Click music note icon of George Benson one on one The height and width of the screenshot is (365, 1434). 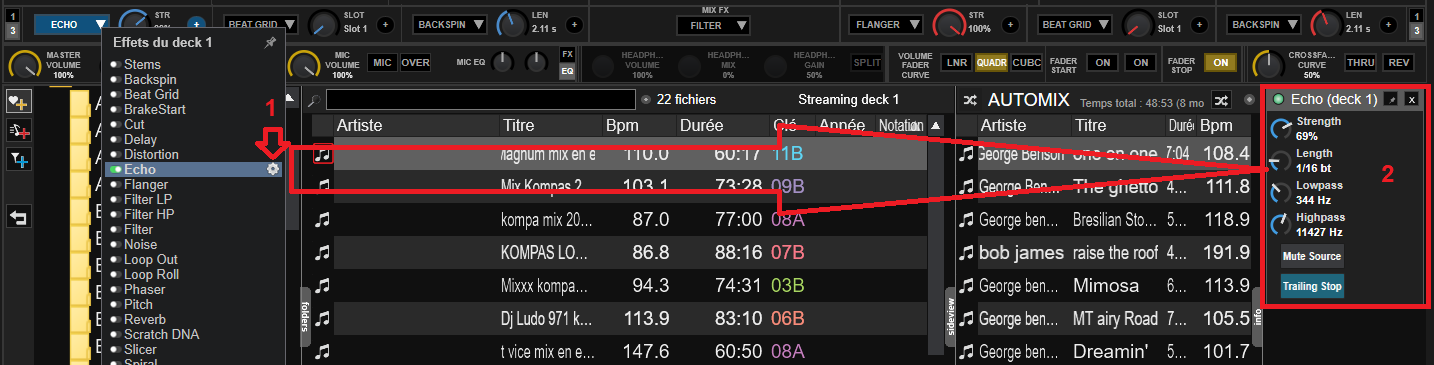(966, 154)
